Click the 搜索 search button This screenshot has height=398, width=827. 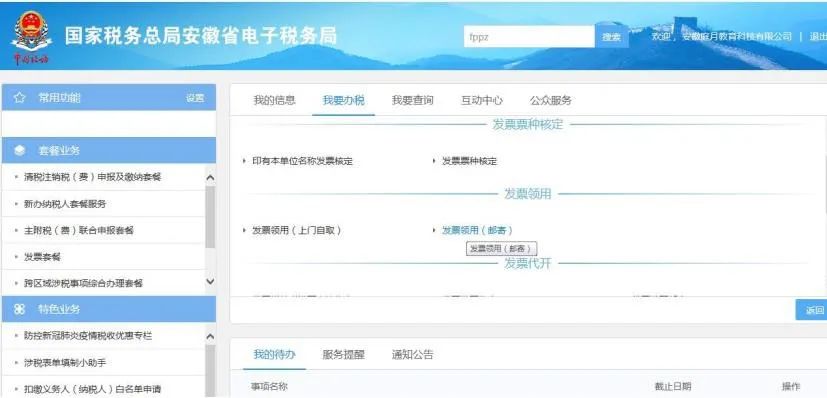611,37
